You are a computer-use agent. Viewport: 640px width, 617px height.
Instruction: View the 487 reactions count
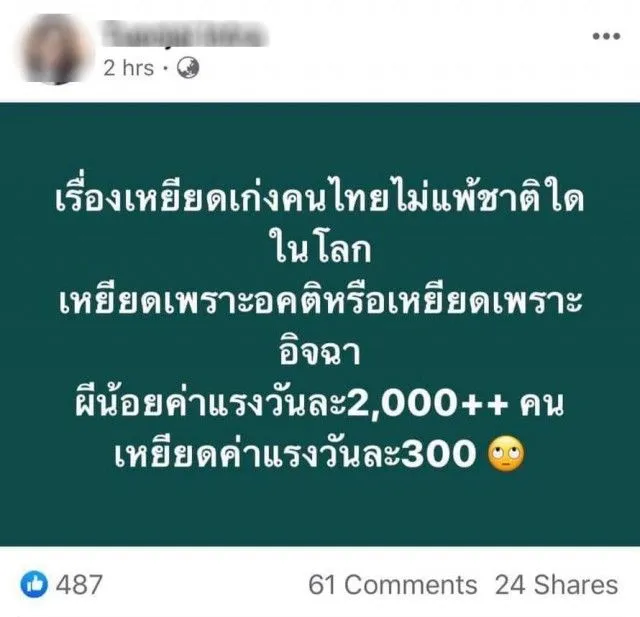[79, 584]
